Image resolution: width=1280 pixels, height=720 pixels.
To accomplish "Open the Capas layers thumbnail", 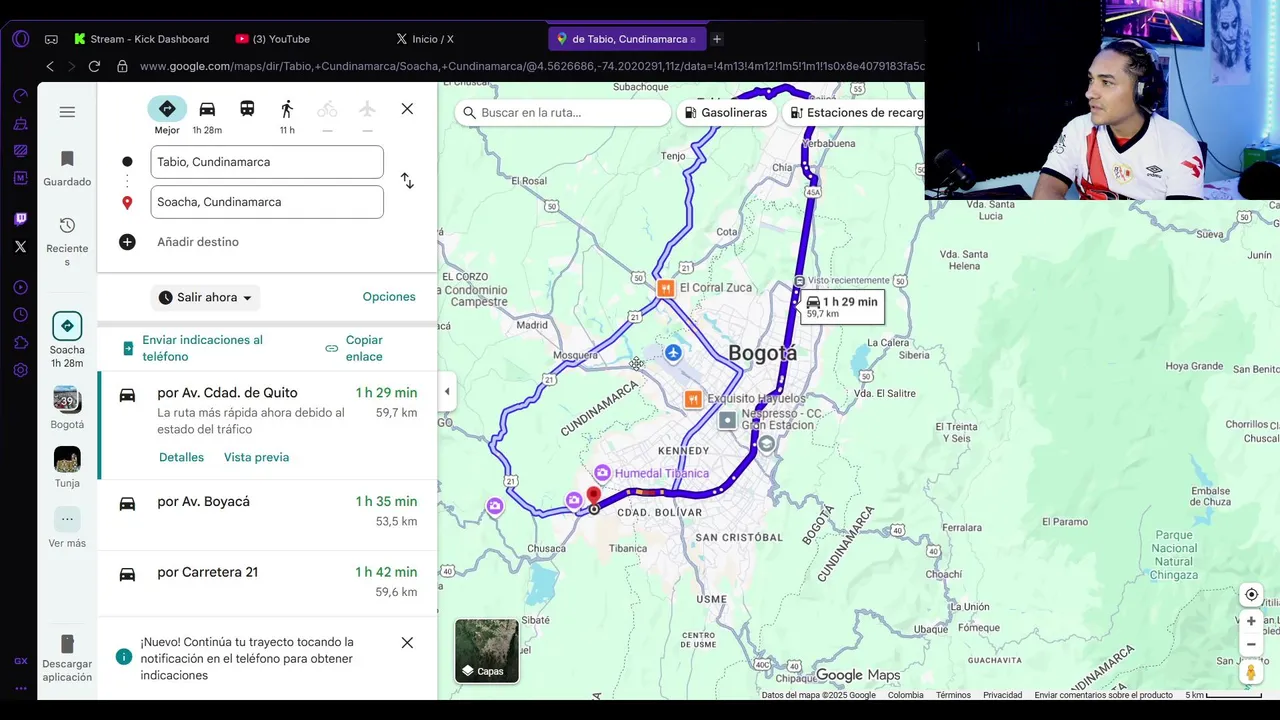I will click(487, 651).
